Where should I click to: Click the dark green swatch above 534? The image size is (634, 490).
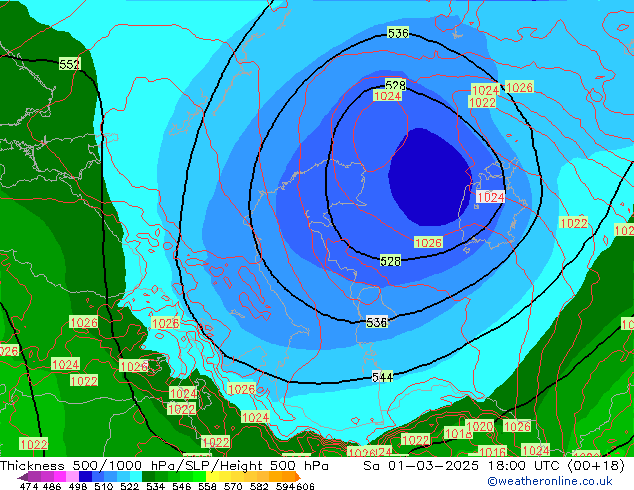[x=148, y=476]
